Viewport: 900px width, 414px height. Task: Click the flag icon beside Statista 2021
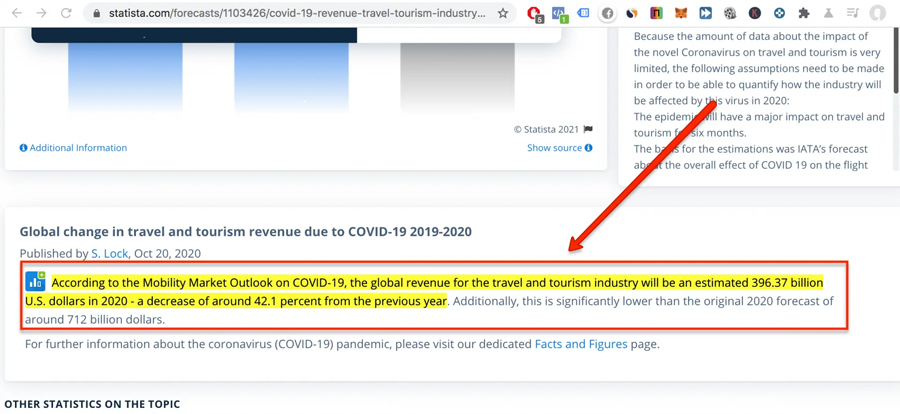coord(588,129)
